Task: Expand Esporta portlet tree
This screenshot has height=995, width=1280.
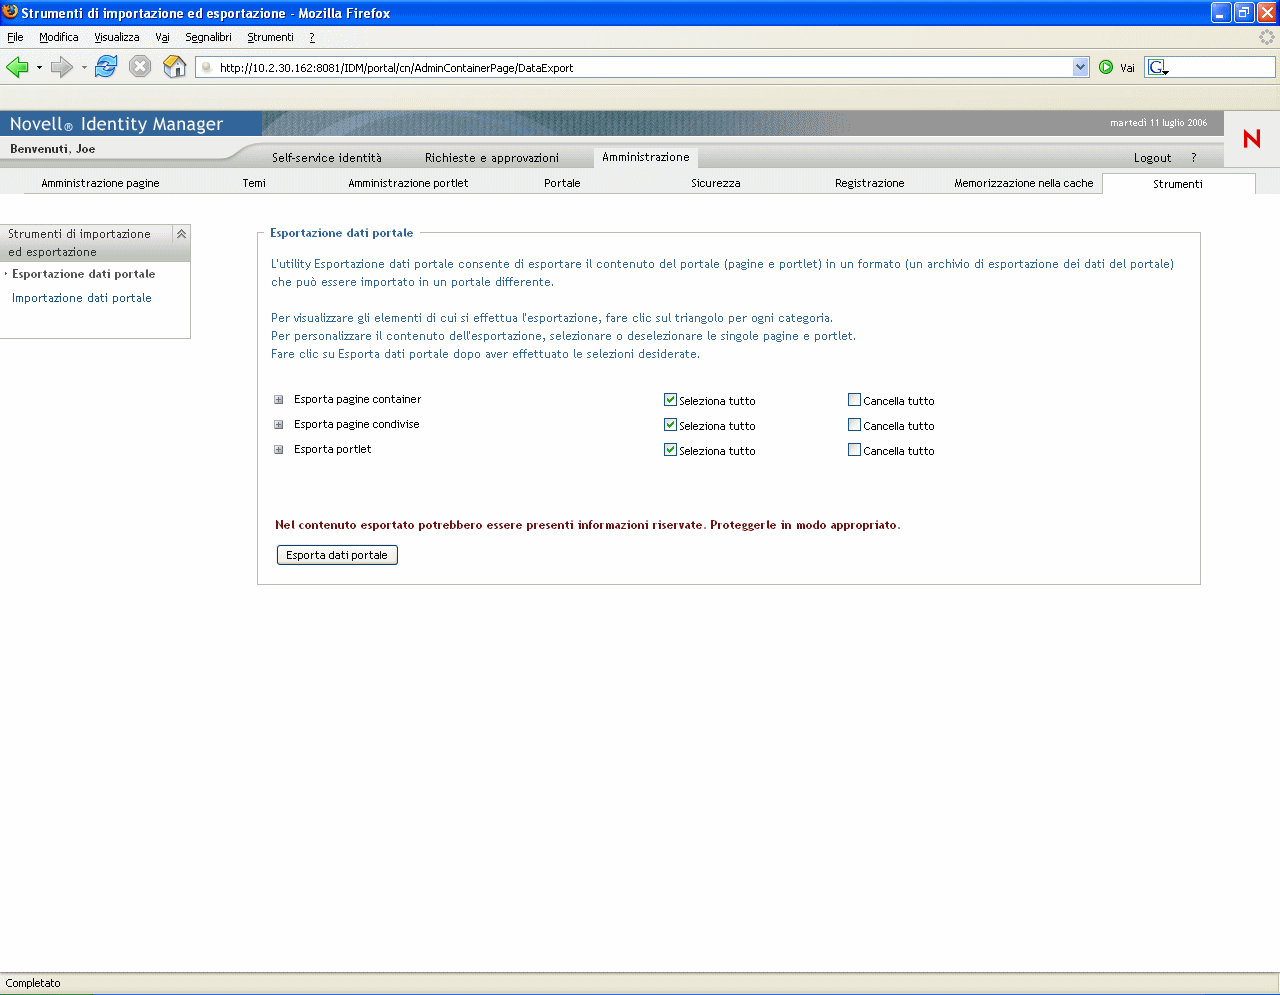Action: (279, 450)
